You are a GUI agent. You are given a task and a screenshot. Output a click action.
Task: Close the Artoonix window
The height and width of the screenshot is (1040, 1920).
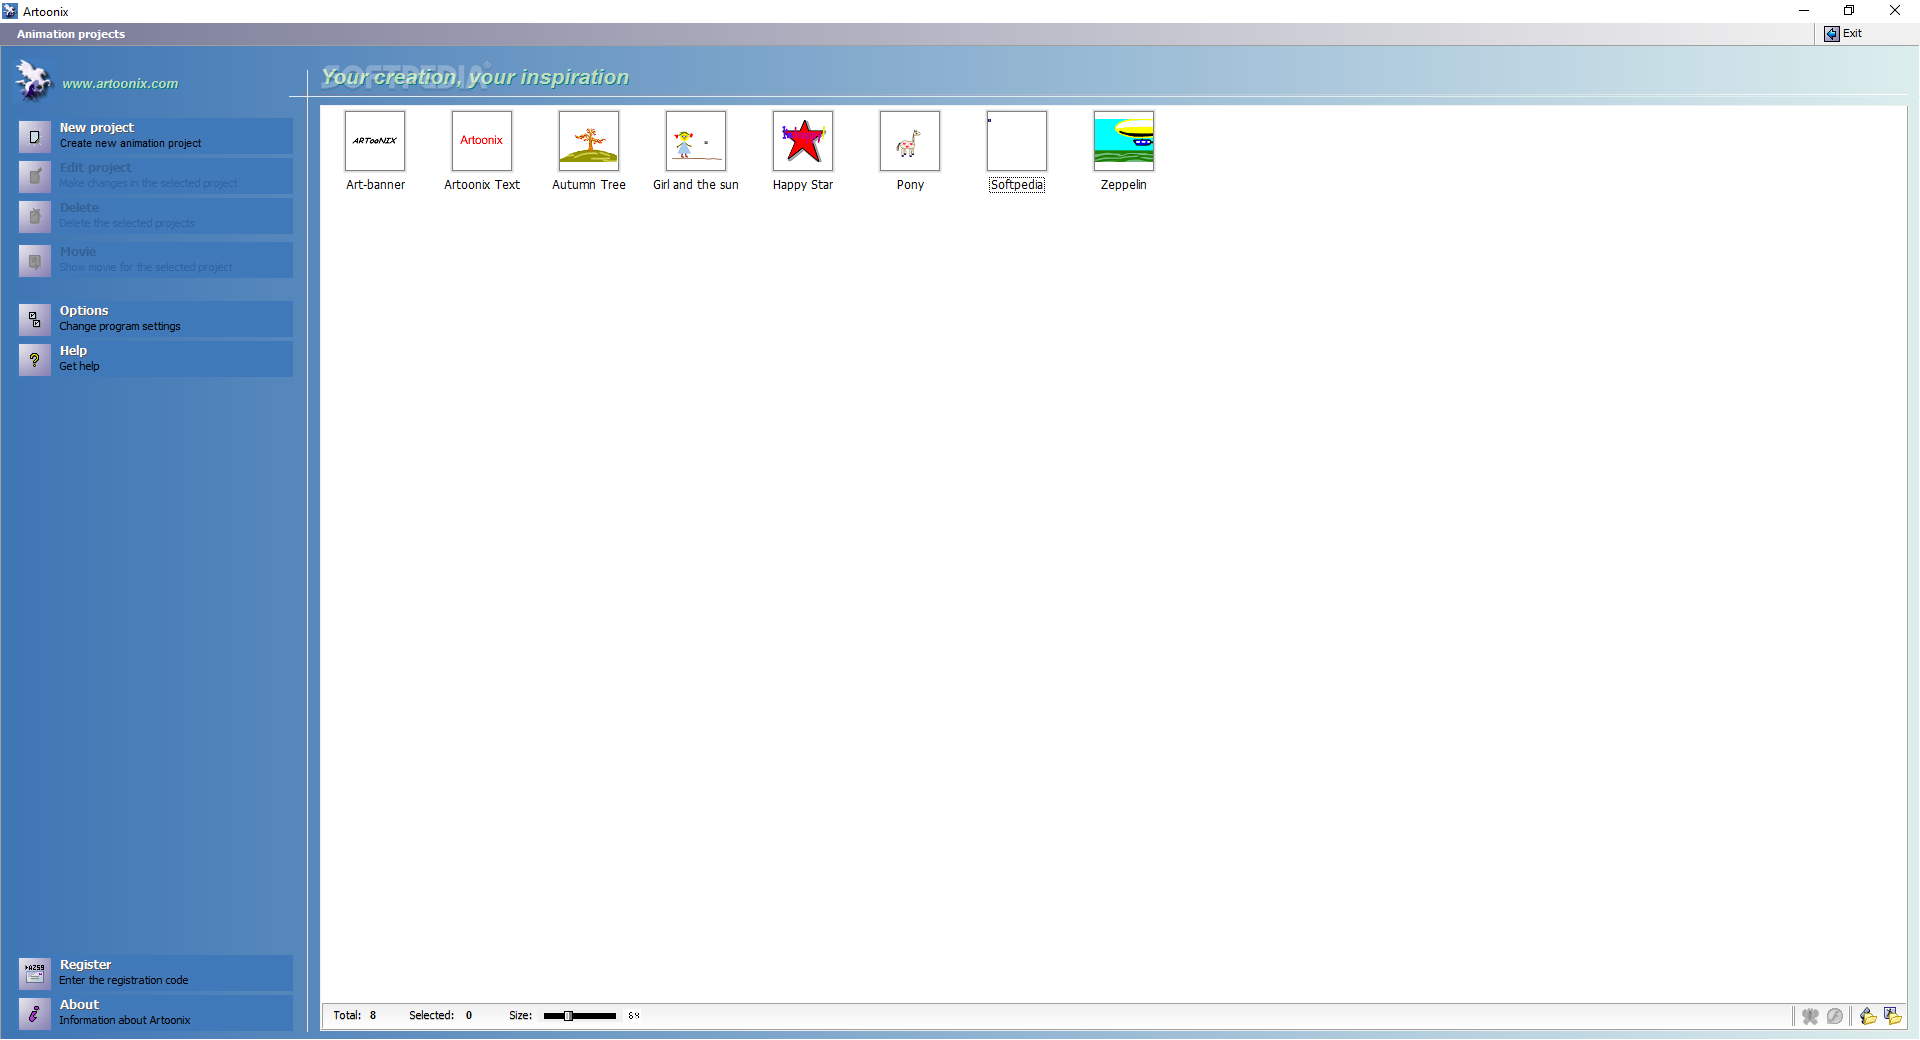(1895, 11)
